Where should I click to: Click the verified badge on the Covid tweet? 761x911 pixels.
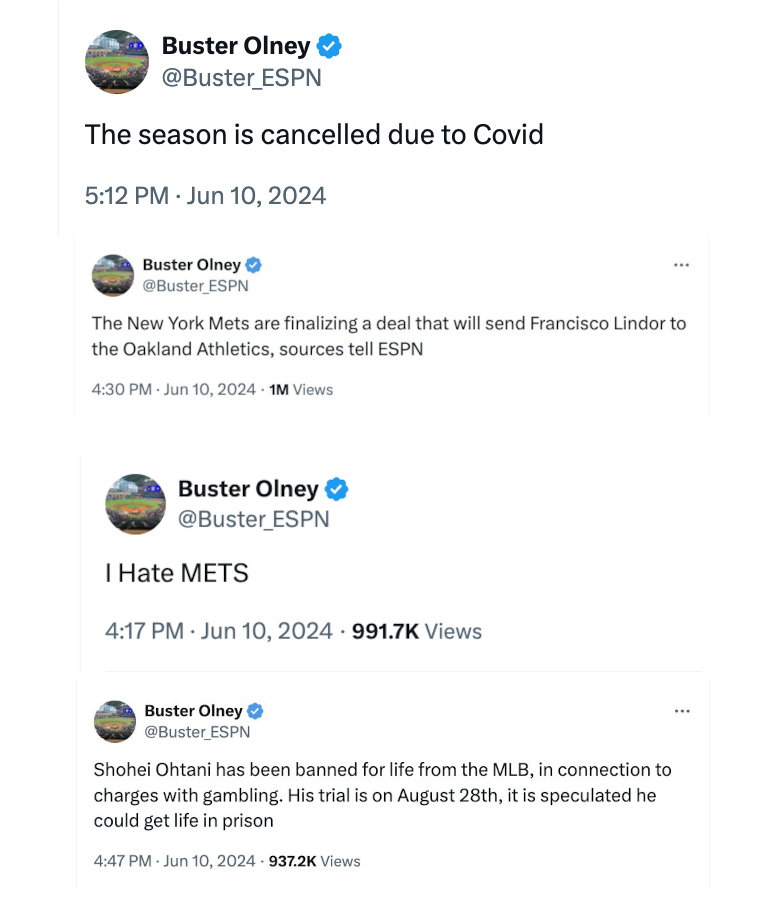(329, 46)
